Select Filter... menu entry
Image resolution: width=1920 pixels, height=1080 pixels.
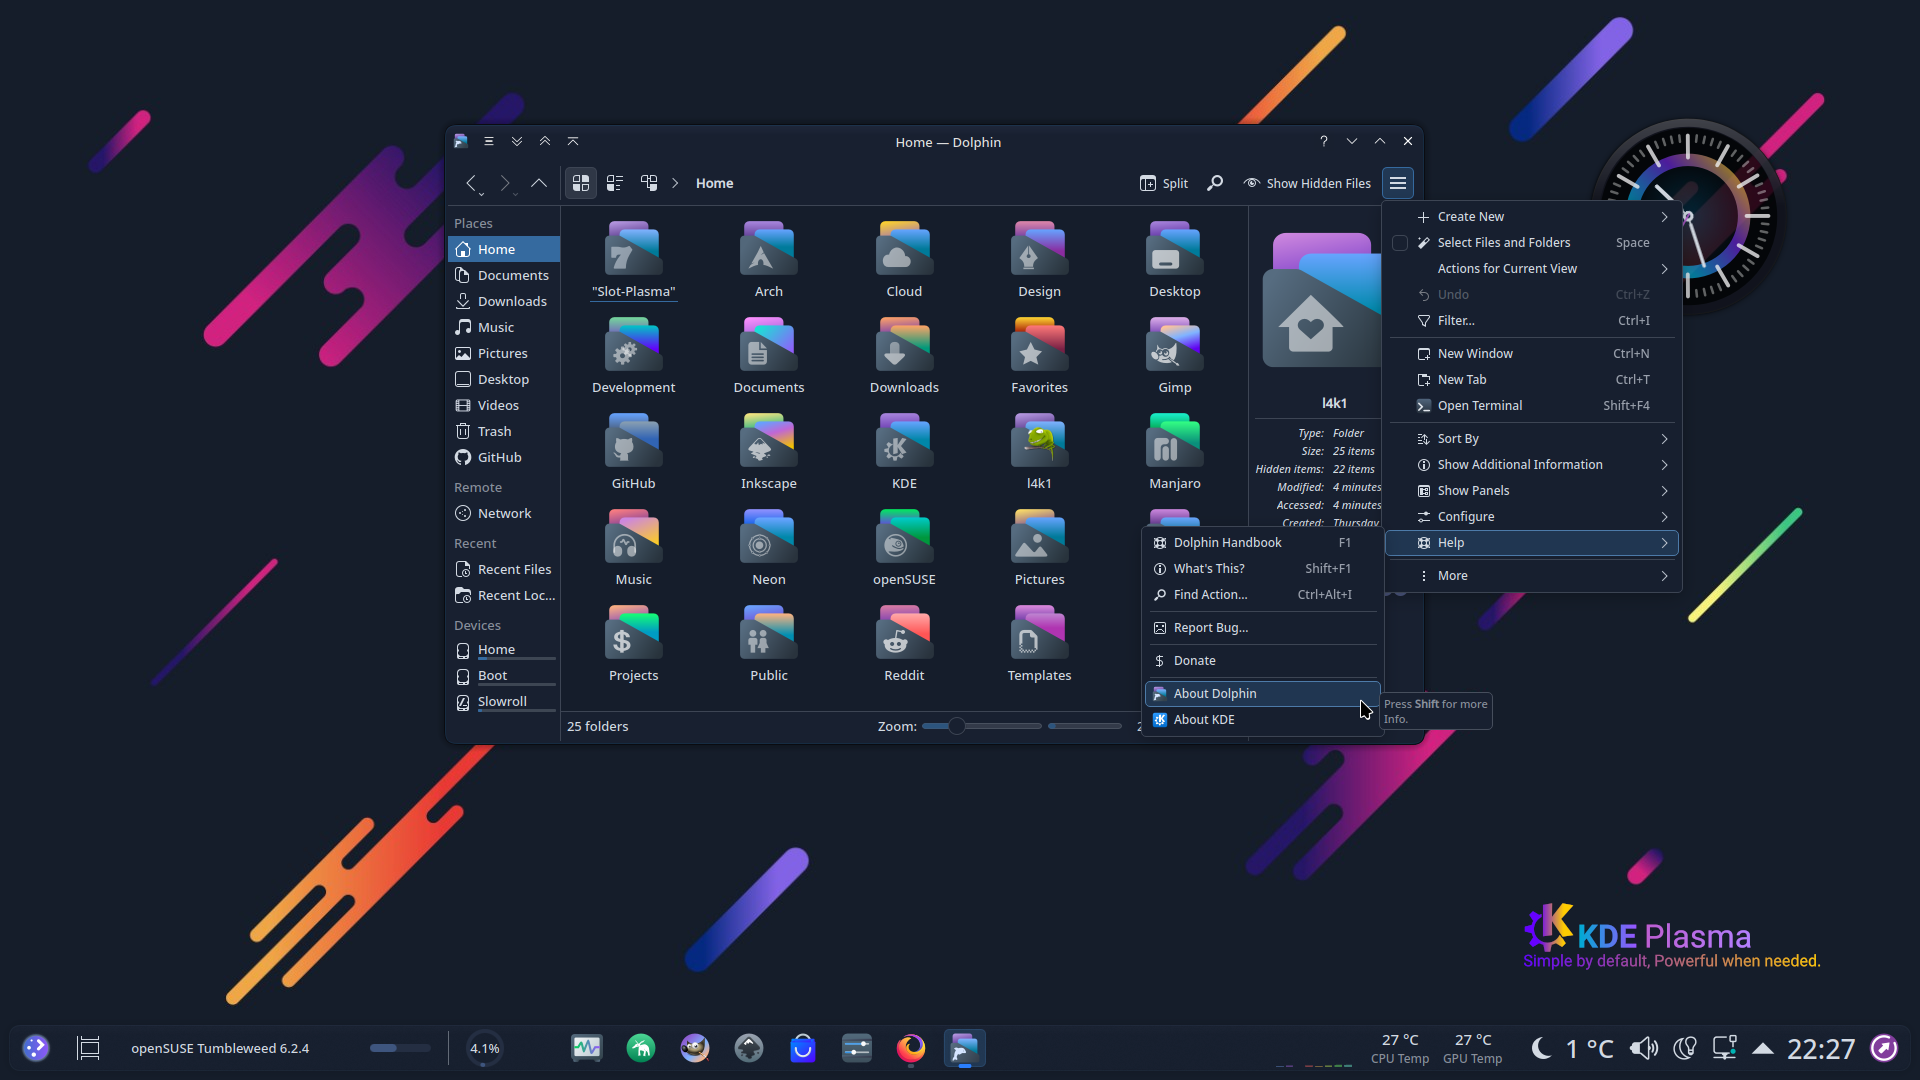coord(1532,321)
